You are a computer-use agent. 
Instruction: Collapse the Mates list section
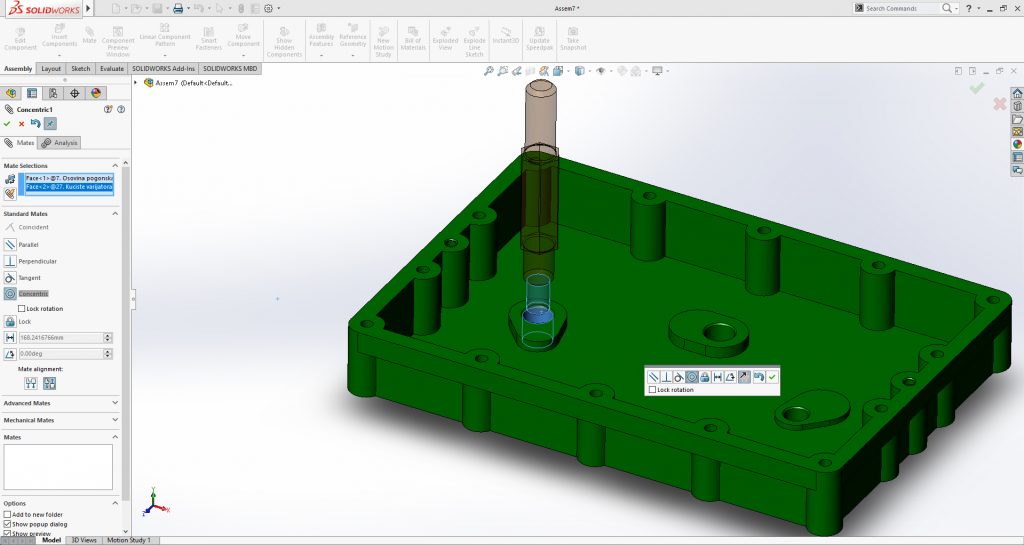pyautogui.click(x=115, y=437)
